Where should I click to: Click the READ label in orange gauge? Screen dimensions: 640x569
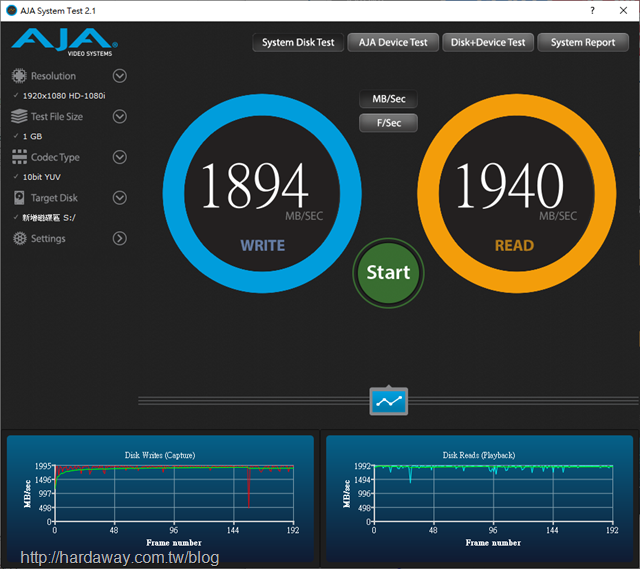[514, 245]
